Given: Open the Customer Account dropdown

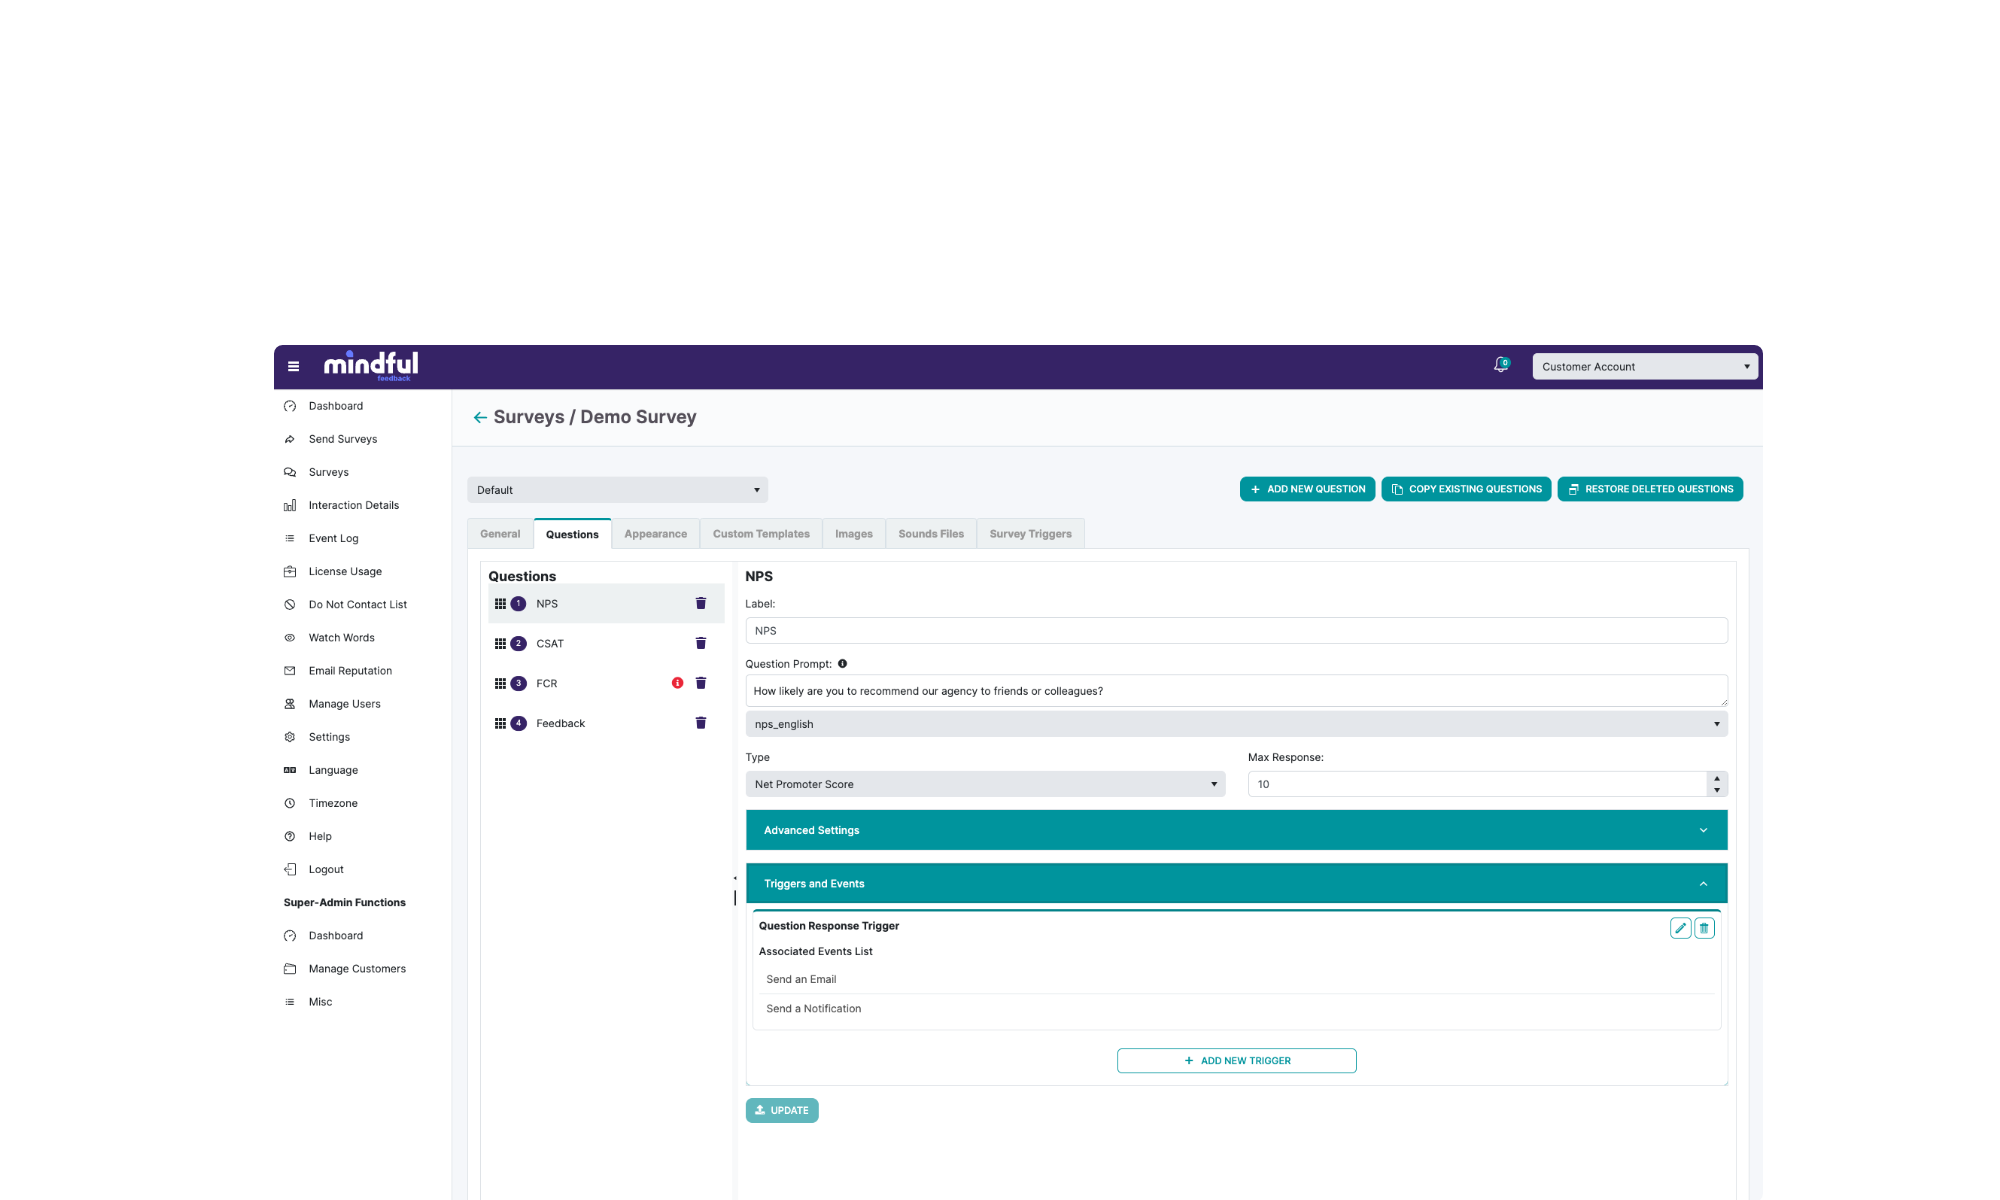Looking at the screenshot, I should click(1644, 367).
